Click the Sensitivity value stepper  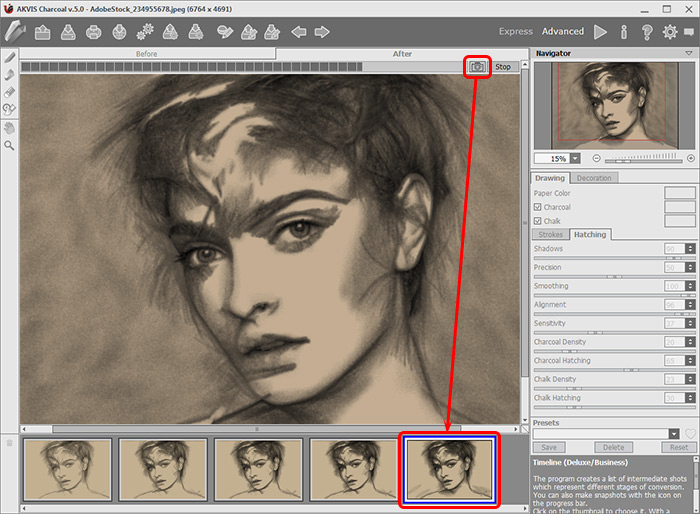(x=690, y=323)
